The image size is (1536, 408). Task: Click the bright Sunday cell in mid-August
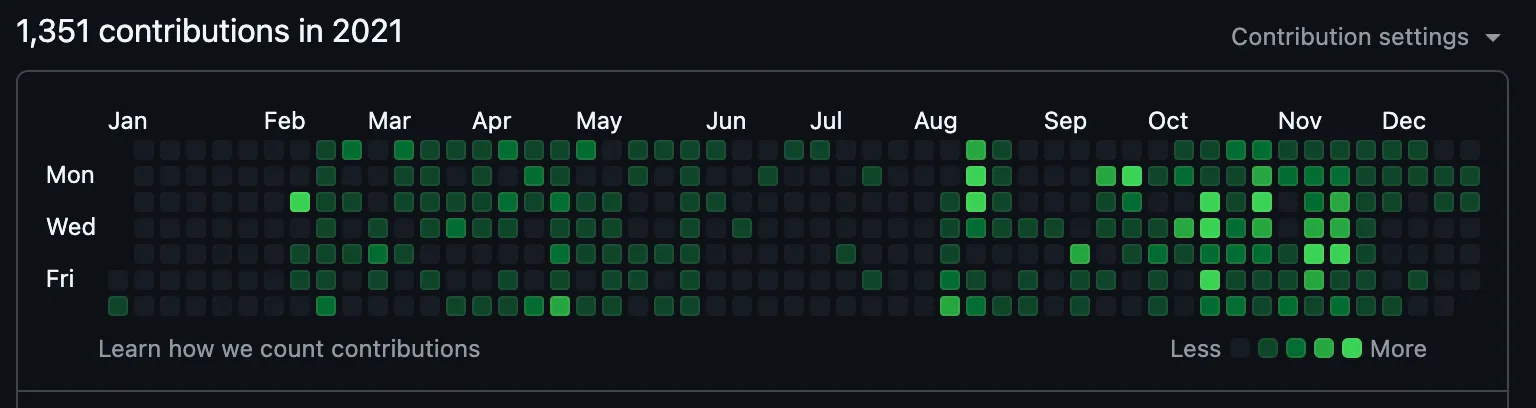[976, 150]
